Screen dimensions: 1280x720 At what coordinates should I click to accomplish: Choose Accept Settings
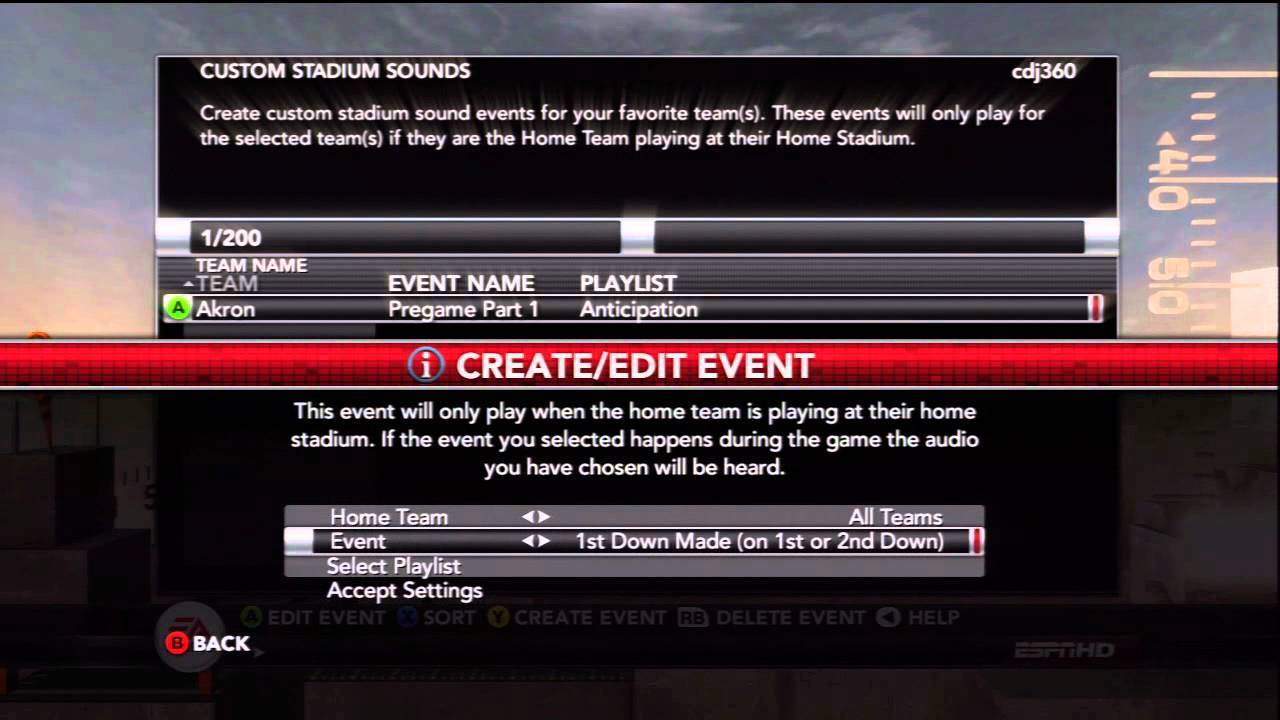(x=405, y=590)
